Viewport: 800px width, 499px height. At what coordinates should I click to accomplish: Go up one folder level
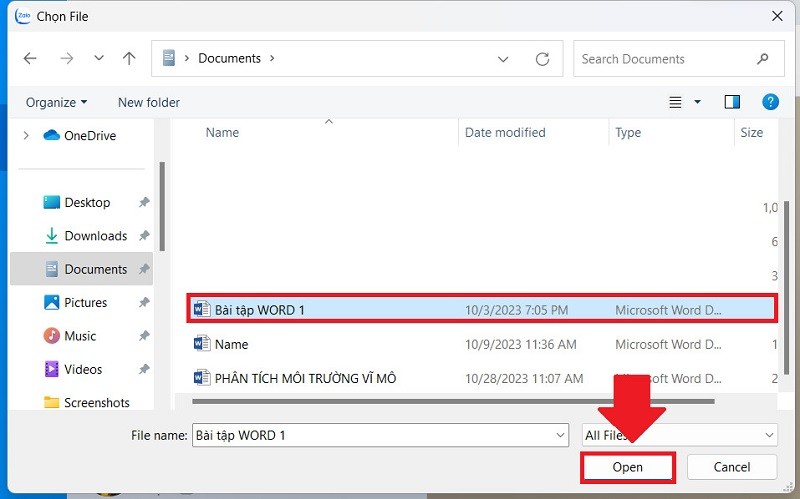pyautogui.click(x=129, y=59)
